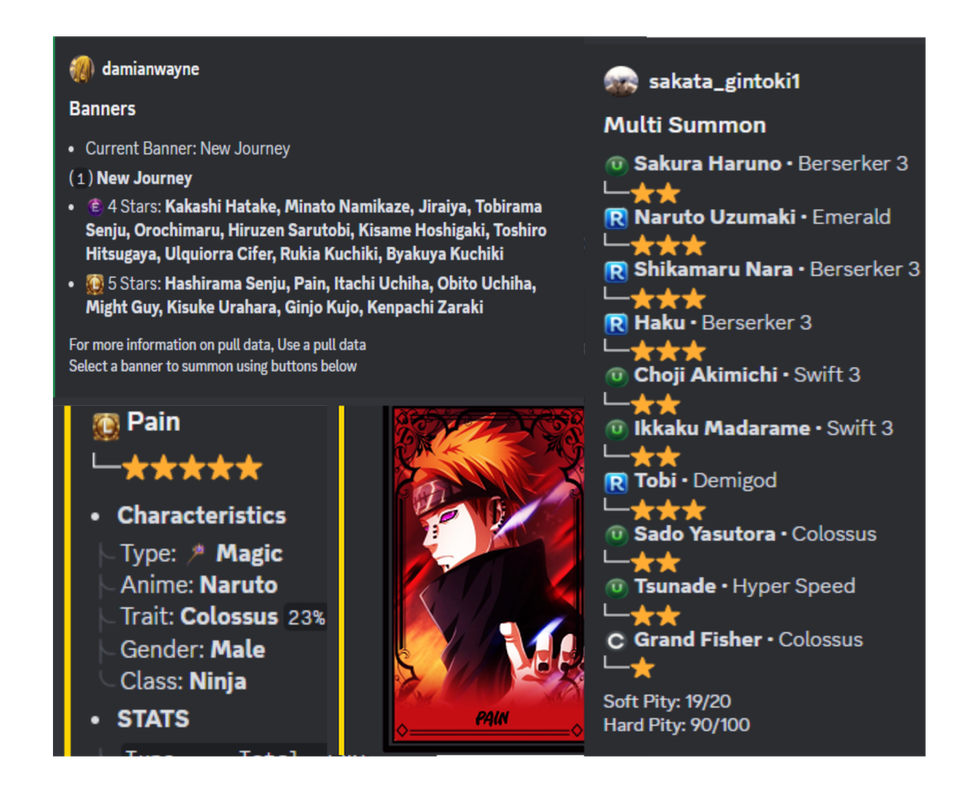
Task: Click the gold L rarity icon beside 5 Stars
Action: point(95,284)
